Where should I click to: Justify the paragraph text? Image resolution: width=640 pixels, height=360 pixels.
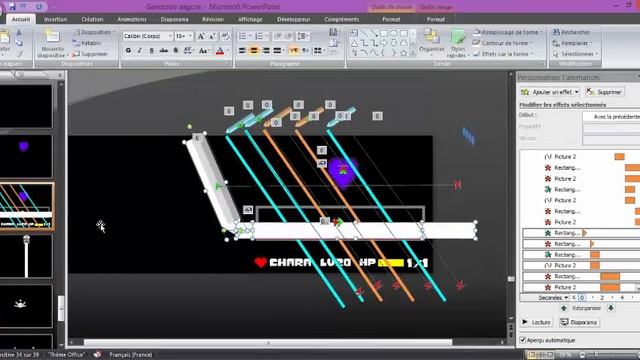point(278,51)
